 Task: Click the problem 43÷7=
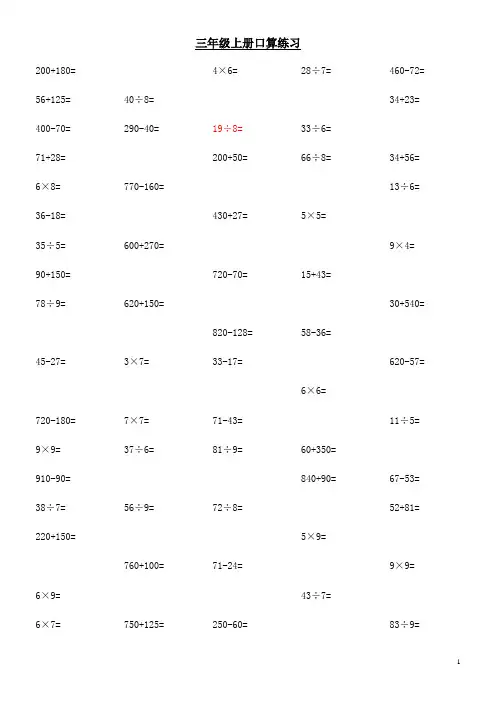pyautogui.click(x=316, y=596)
